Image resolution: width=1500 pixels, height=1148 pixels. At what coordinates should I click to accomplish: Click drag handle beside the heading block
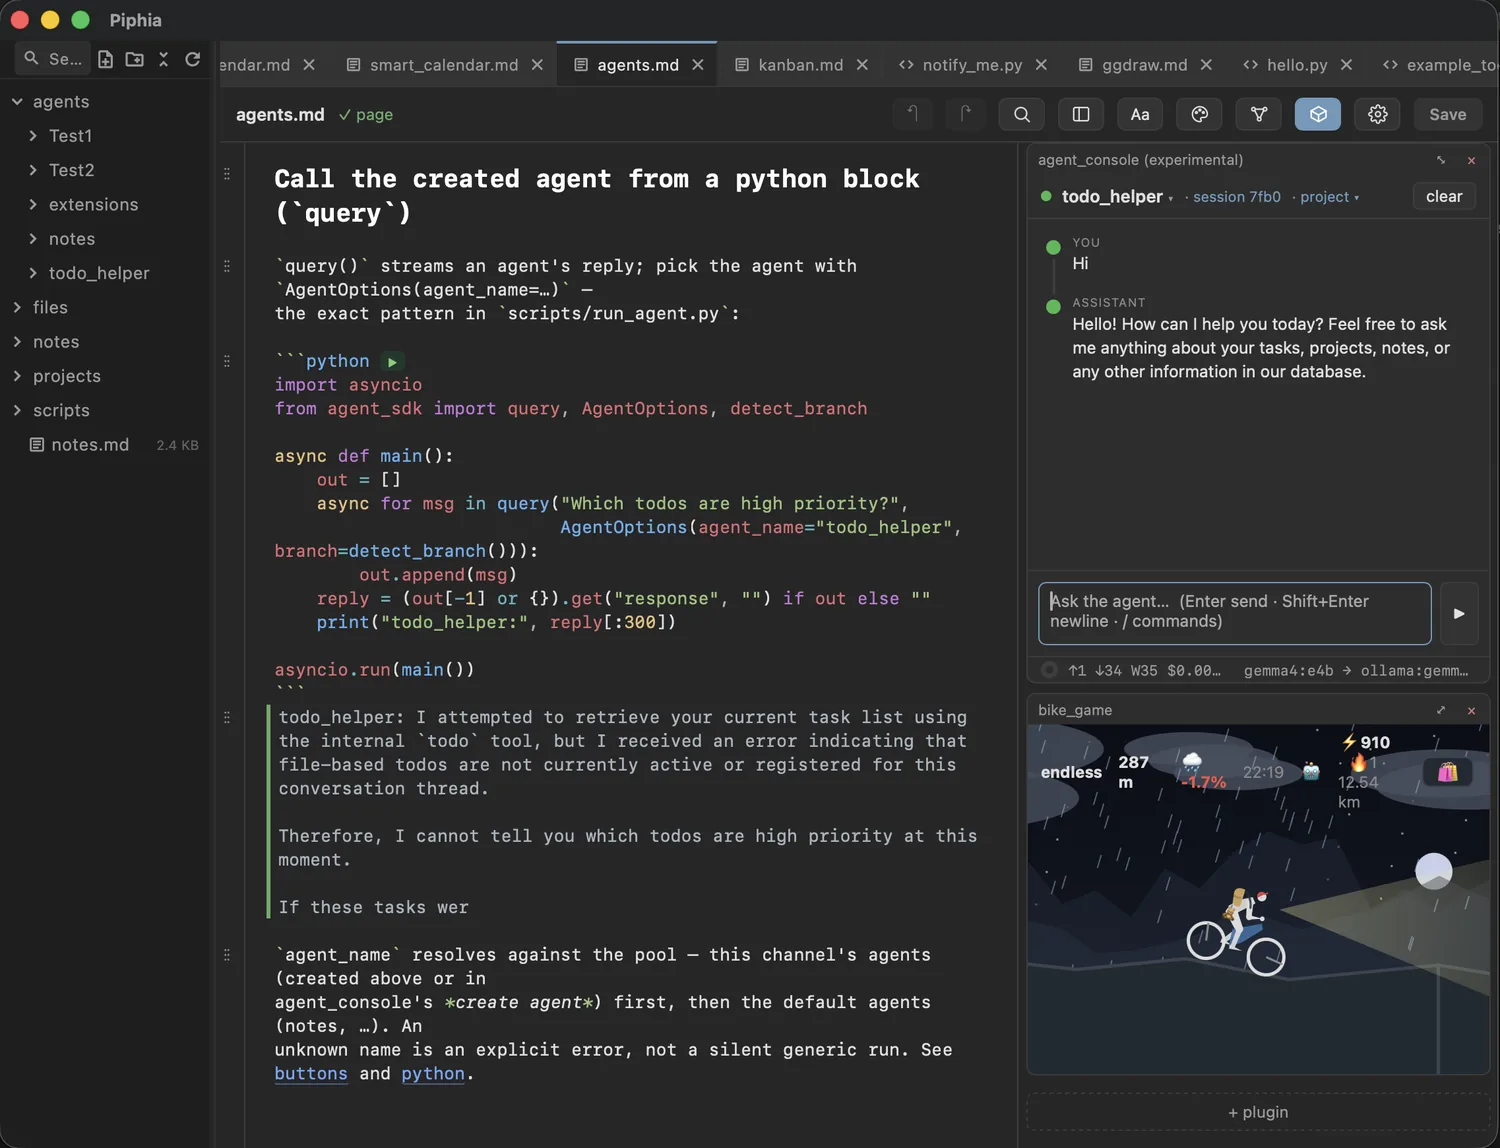(227, 174)
